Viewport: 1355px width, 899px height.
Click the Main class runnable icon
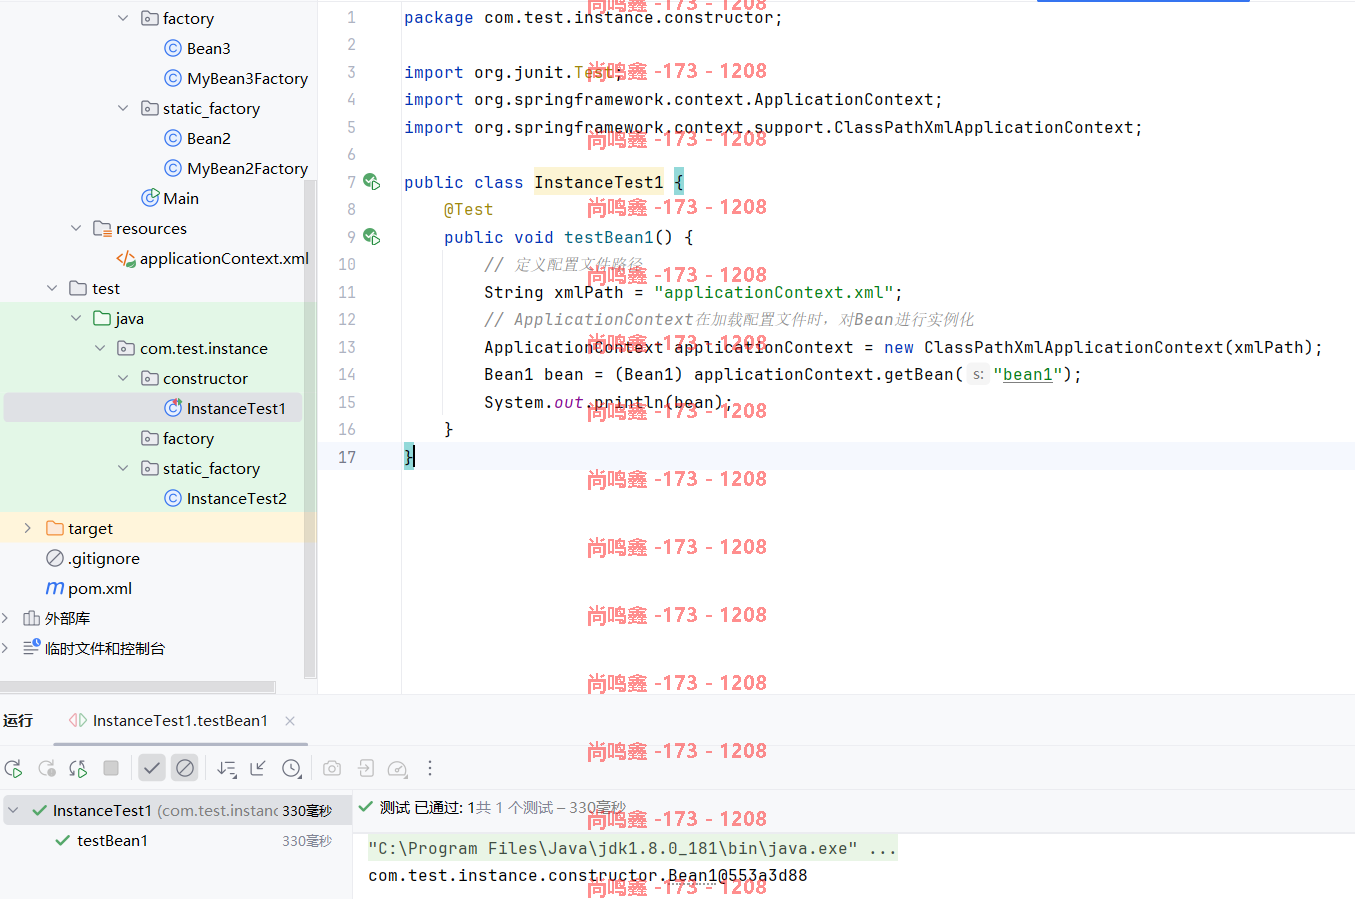(150, 198)
